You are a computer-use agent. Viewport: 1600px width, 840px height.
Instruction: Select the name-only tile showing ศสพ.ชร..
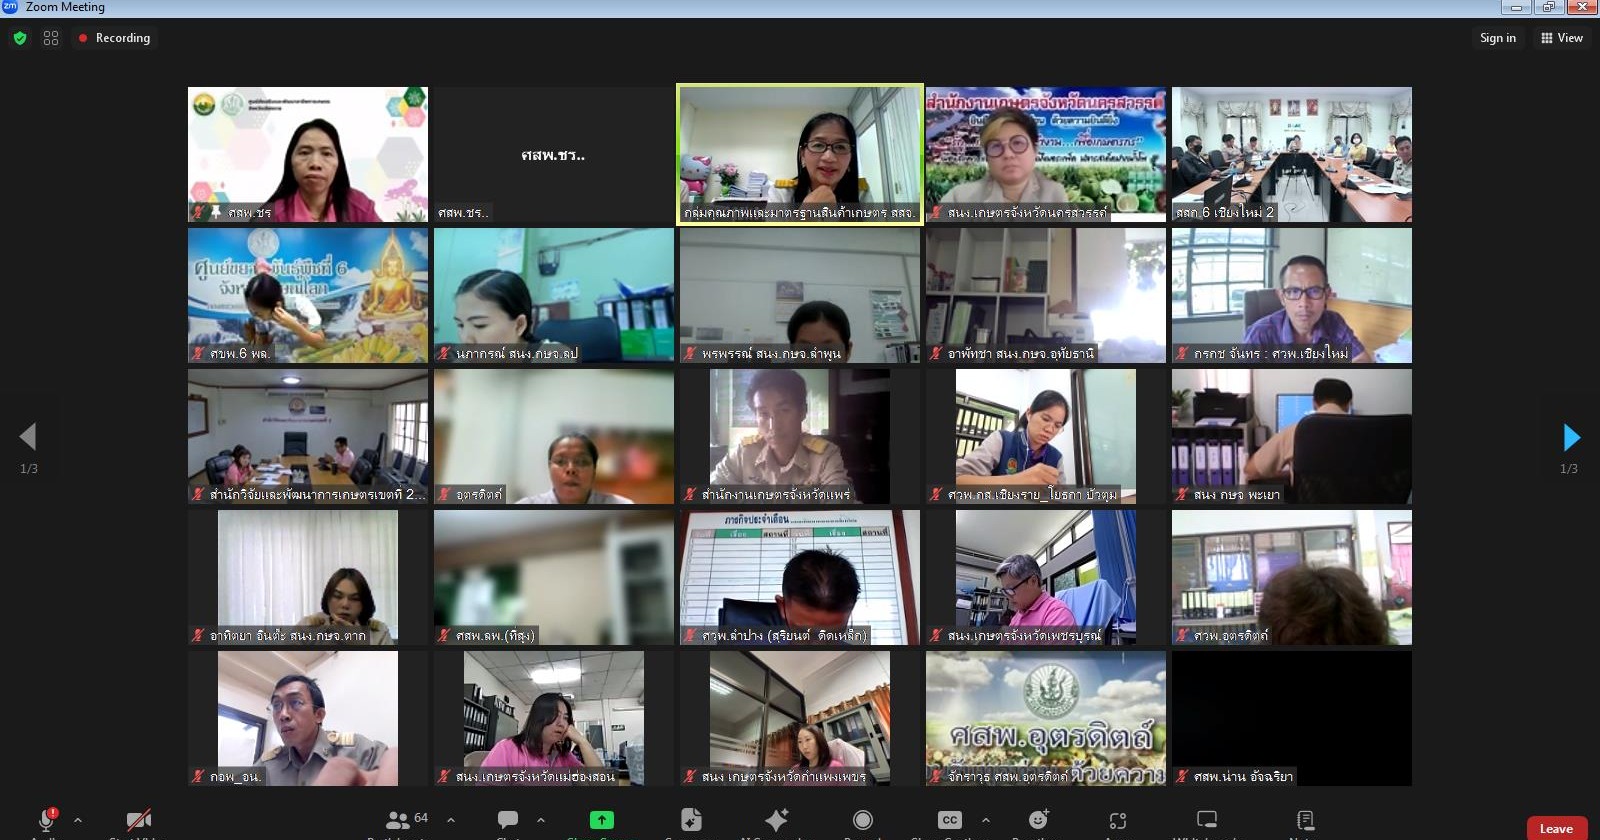pos(554,154)
